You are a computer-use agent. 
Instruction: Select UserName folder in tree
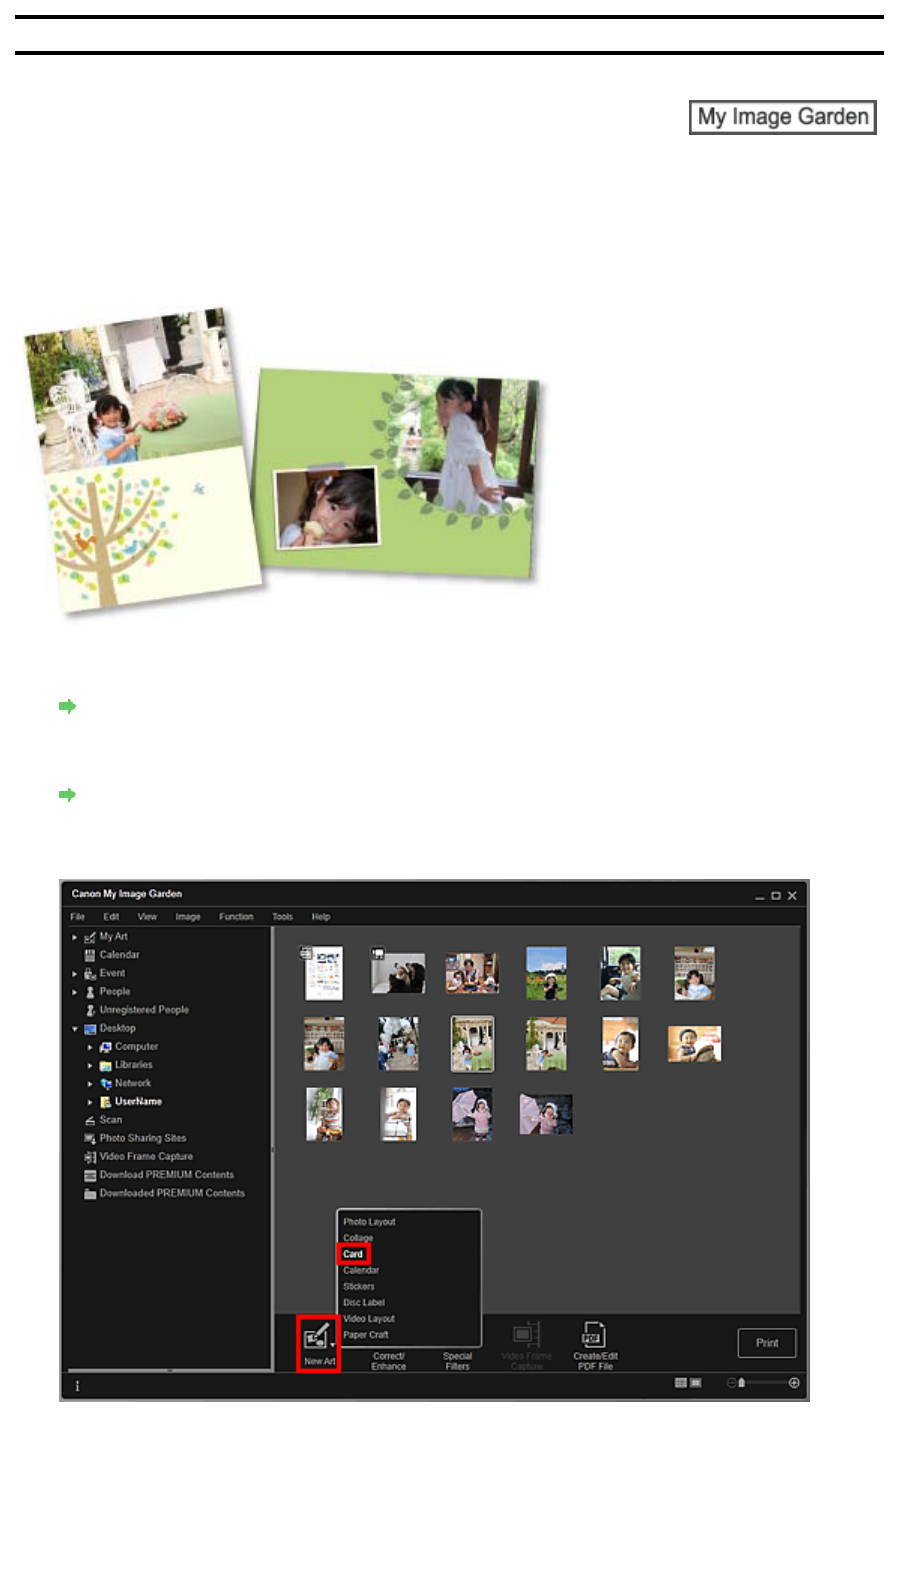(138, 1102)
